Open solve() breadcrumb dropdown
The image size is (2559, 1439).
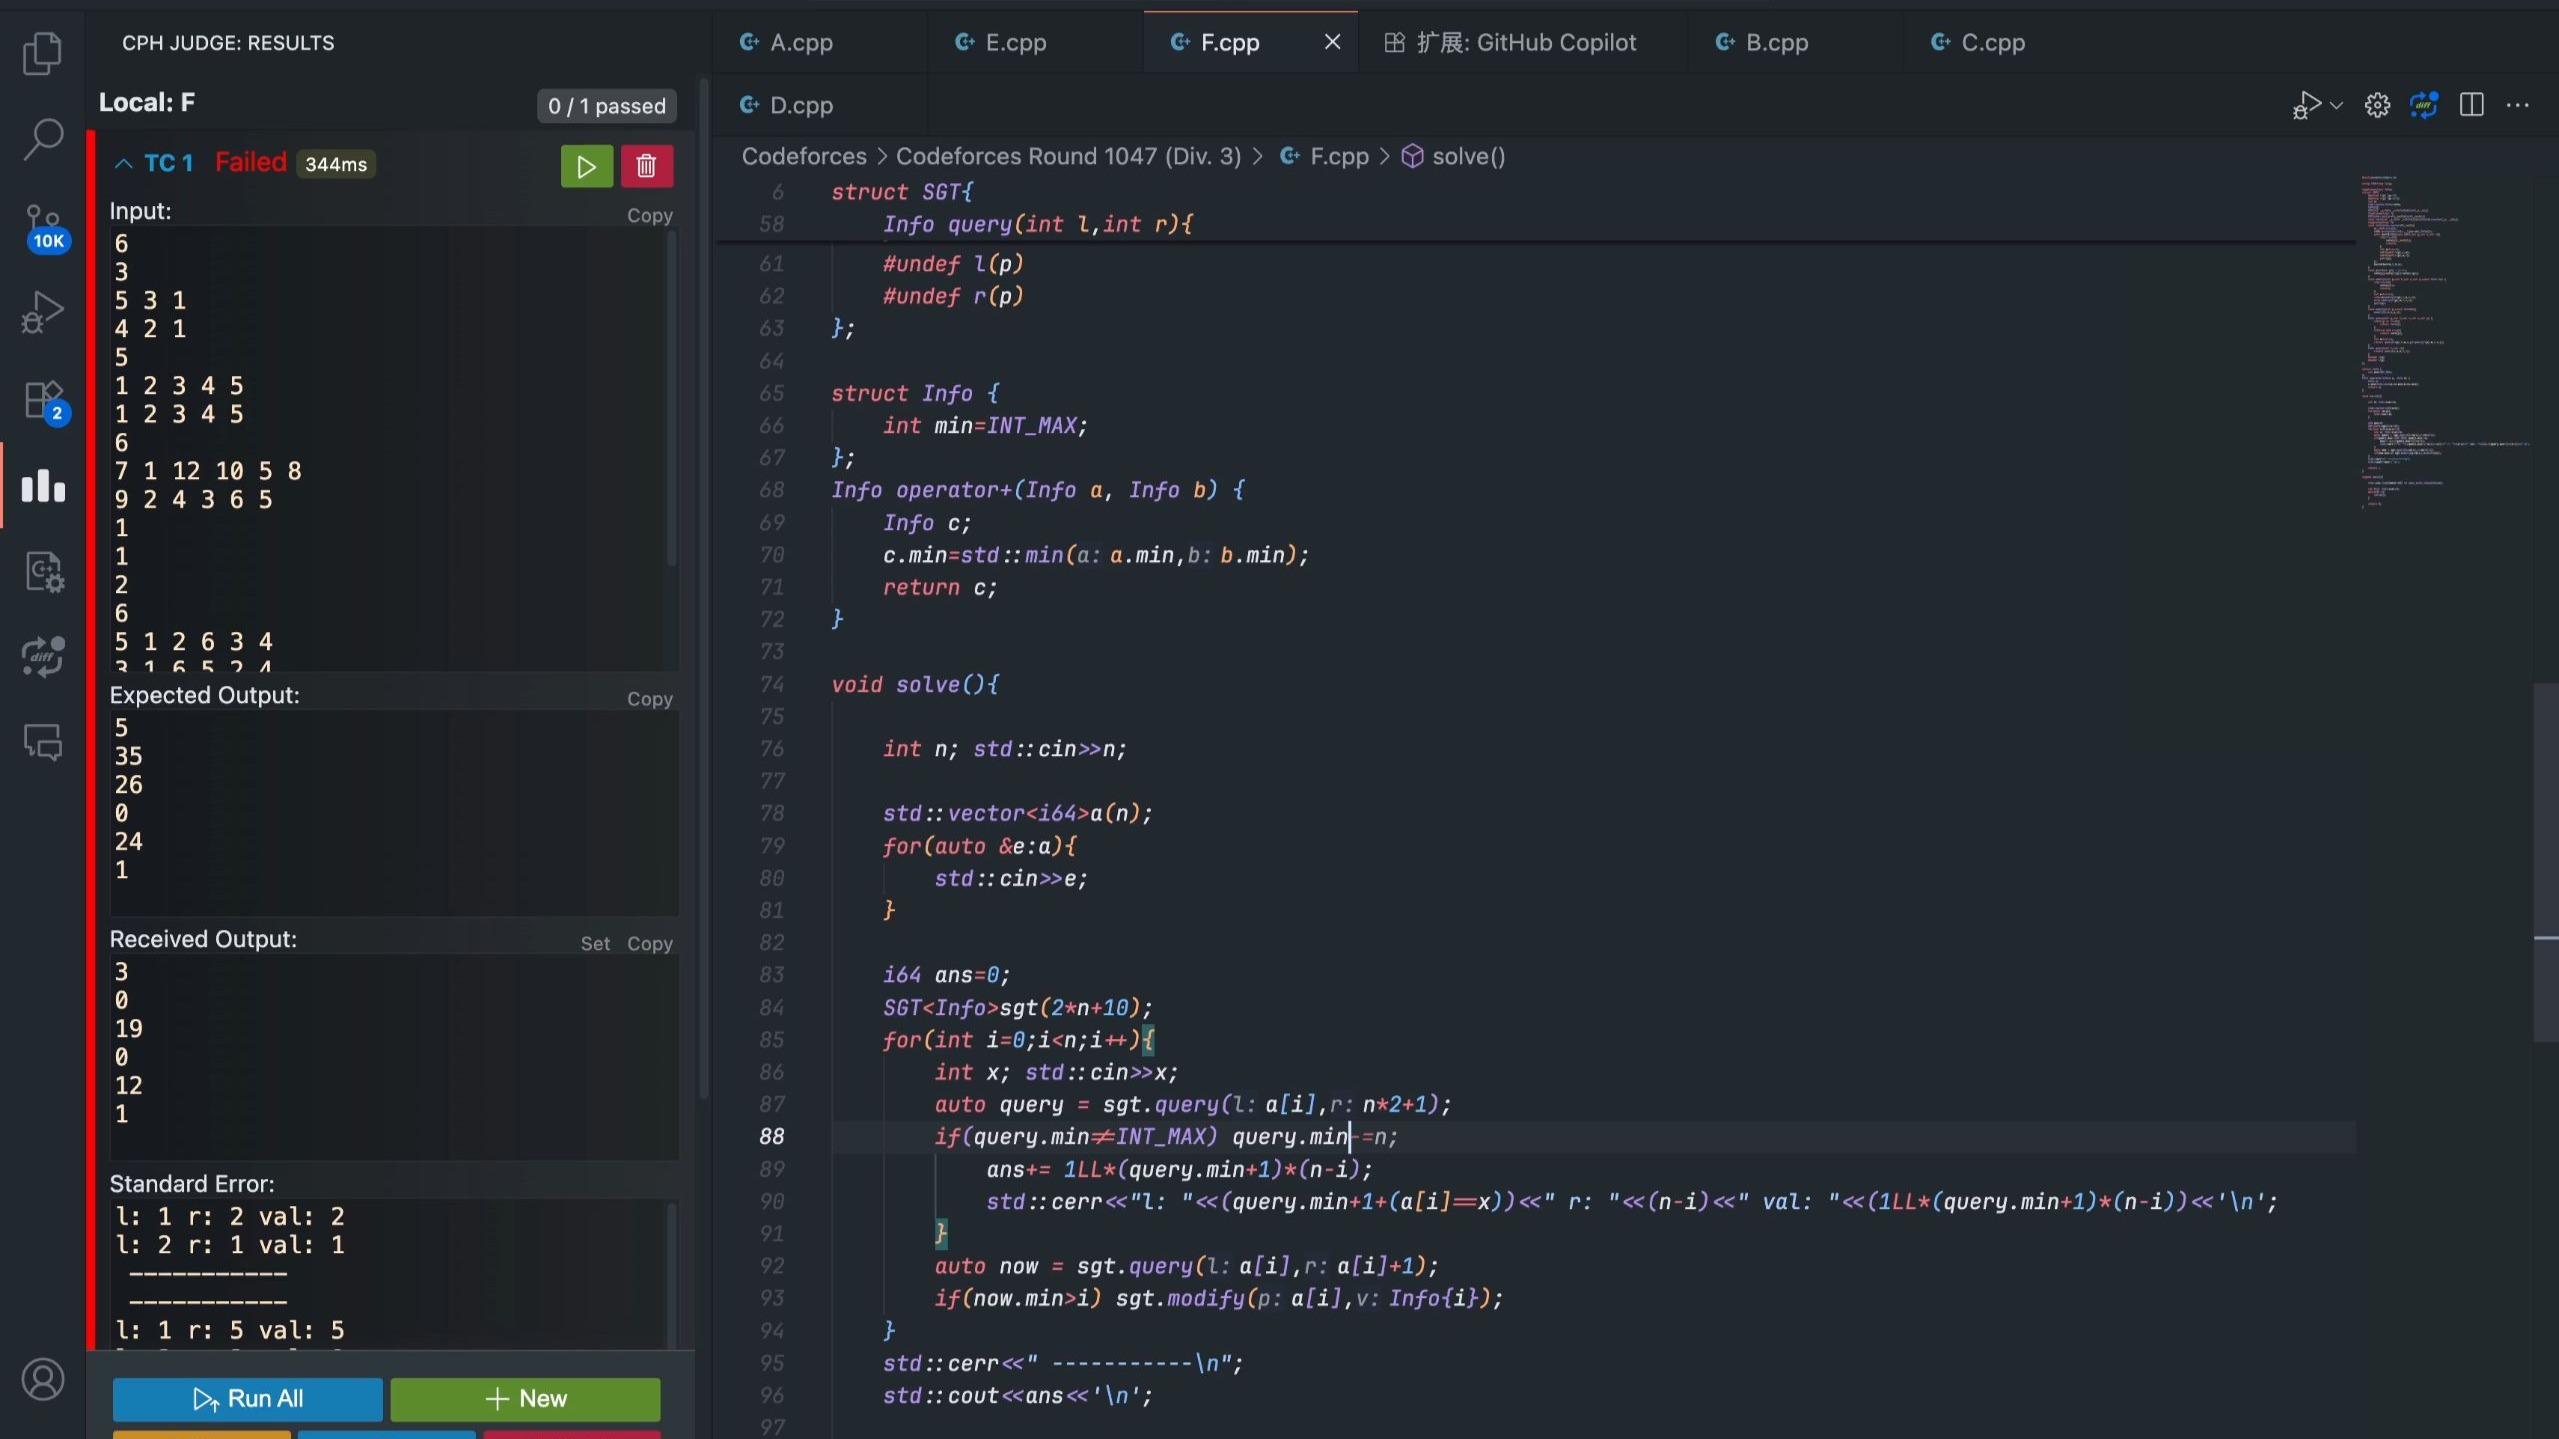coord(1468,156)
